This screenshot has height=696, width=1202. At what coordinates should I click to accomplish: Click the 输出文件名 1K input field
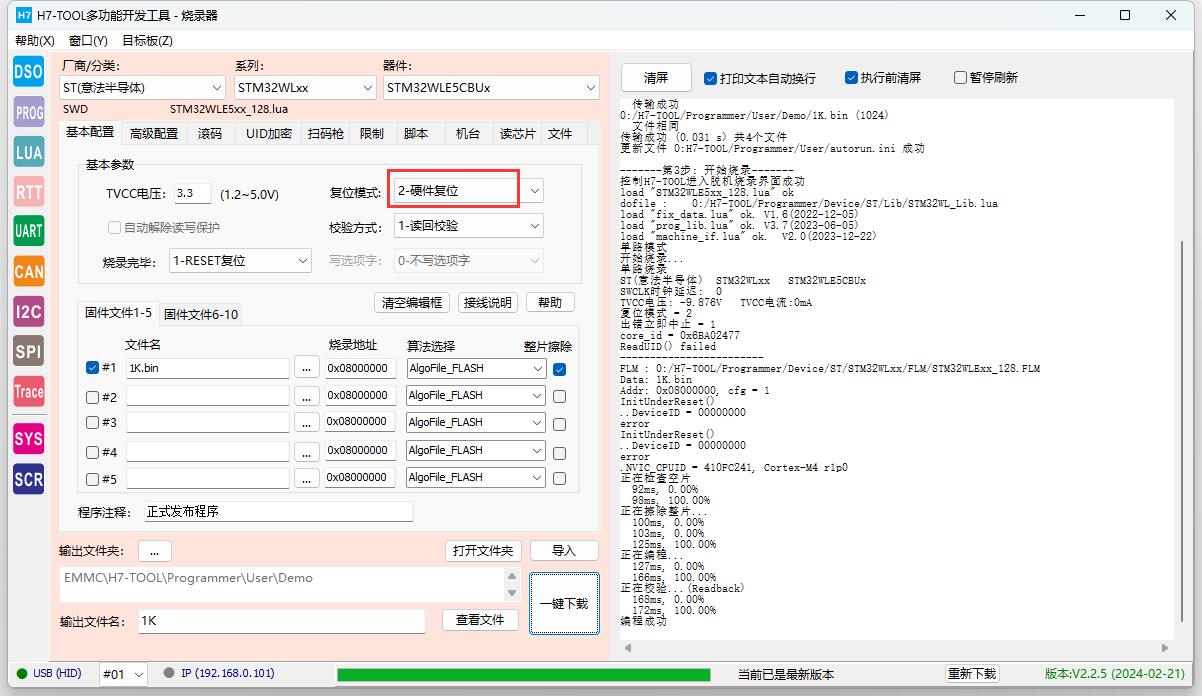coord(281,621)
